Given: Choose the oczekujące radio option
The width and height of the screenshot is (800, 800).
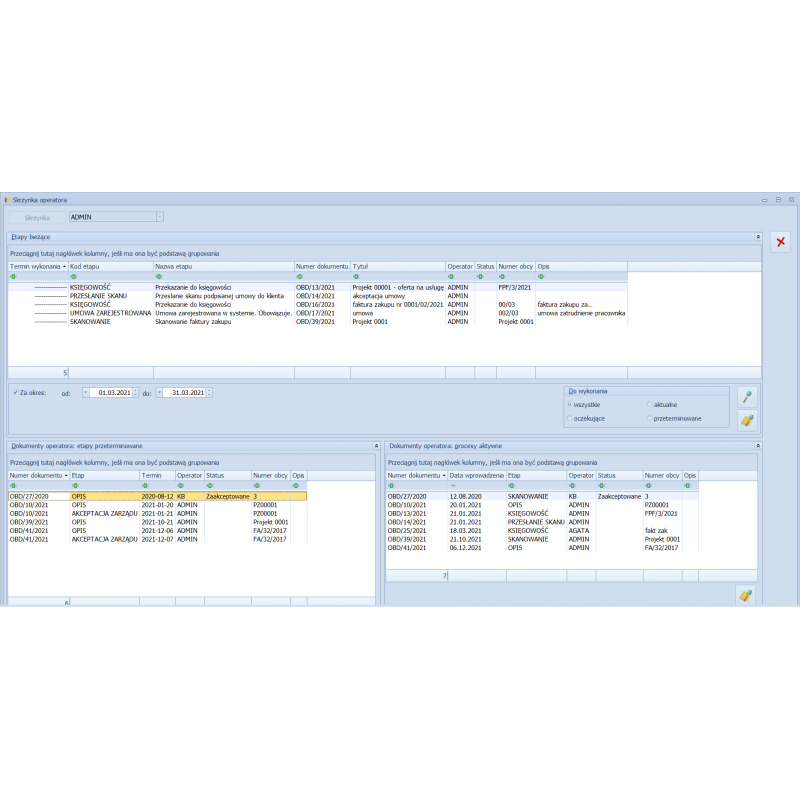Looking at the screenshot, I should pos(569,419).
